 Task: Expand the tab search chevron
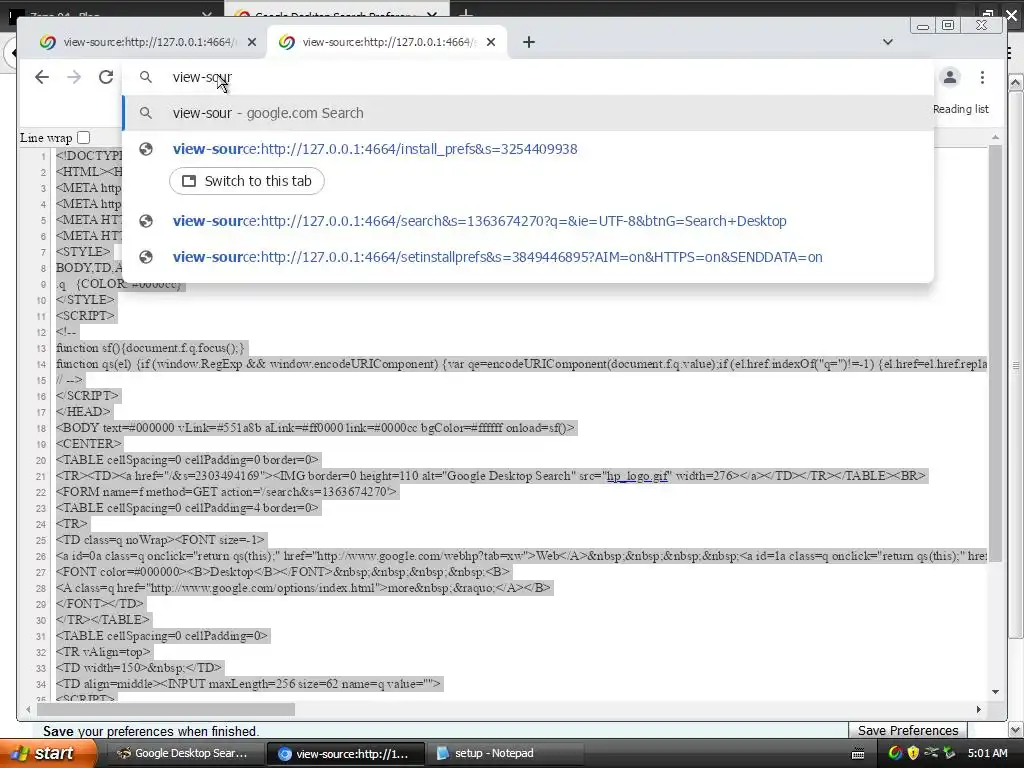pyautogui.click(x=888, y=42)
